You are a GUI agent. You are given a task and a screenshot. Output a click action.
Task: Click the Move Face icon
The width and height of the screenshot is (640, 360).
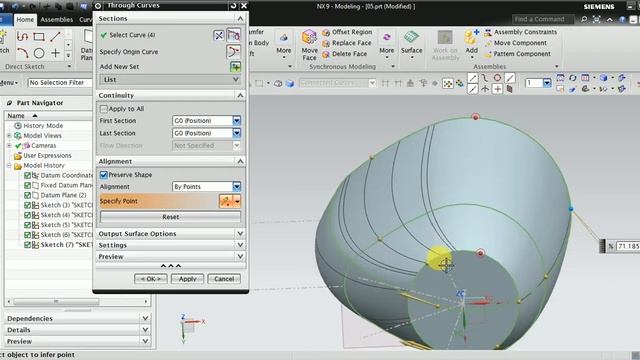(x=309, y=38)
